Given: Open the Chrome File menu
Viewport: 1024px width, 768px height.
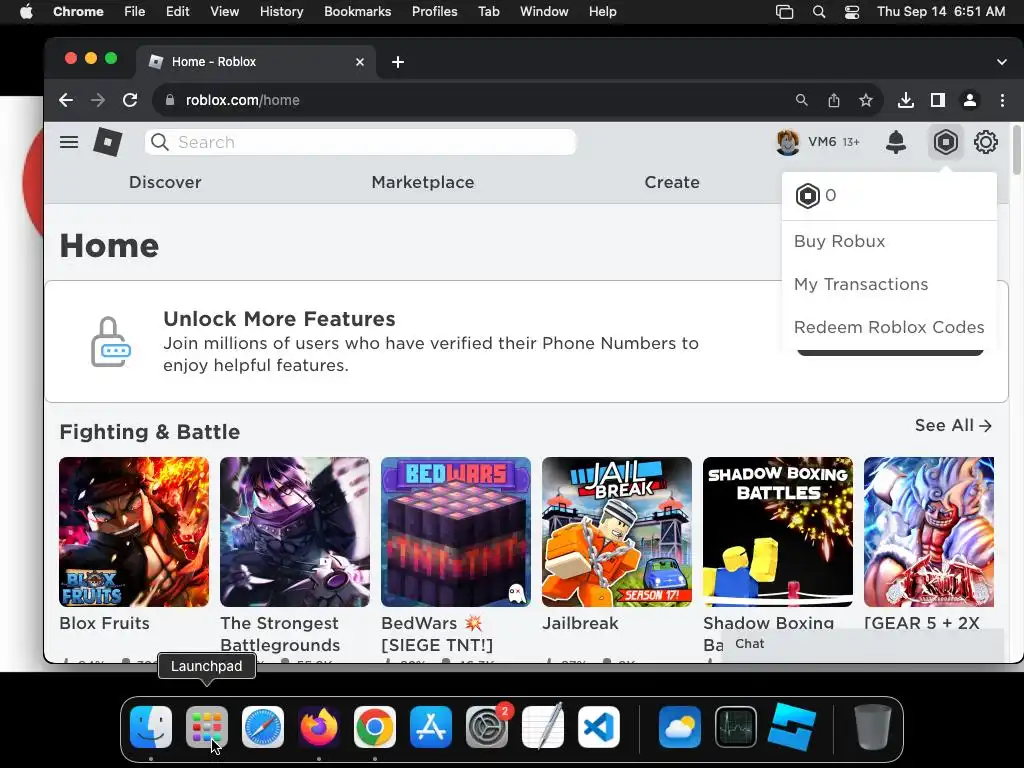Looking at the screenshot, I should pos(135,12).
